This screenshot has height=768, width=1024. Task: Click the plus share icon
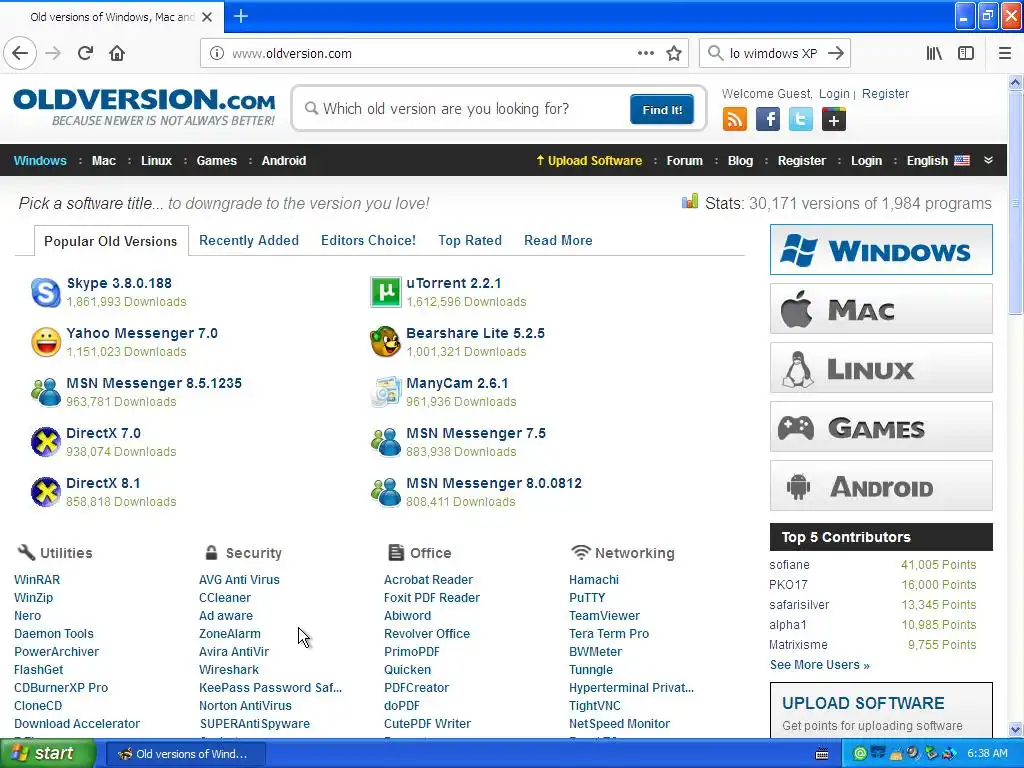[x=834, y=120]
